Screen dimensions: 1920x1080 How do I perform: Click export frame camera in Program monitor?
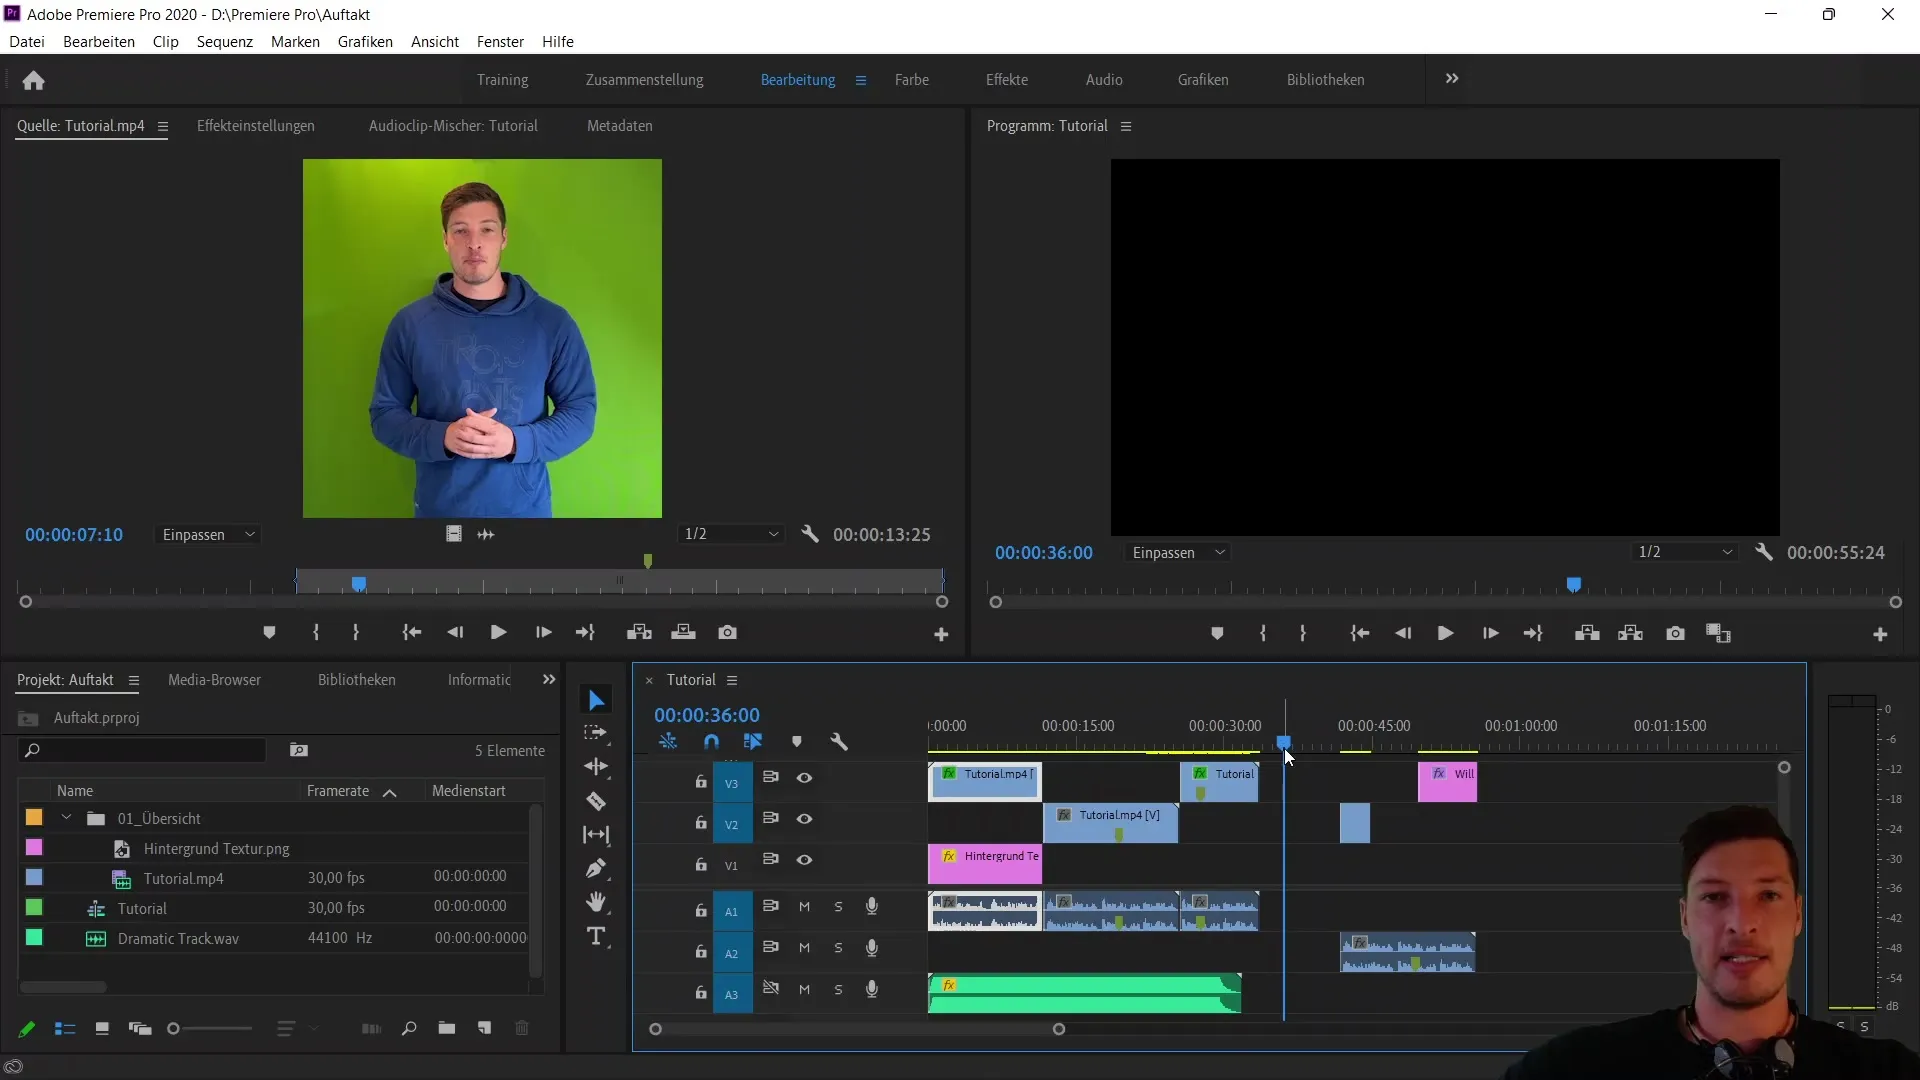1675,633
